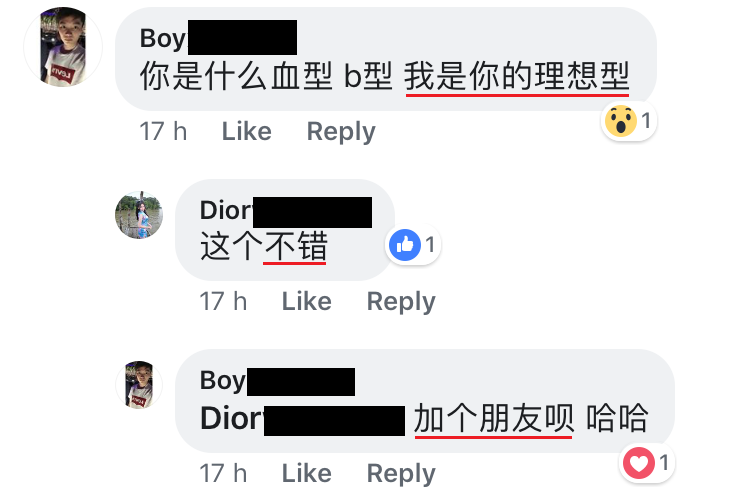Image resolution: width=749 pixels, height=495 pixels.
Task: Like the 加个朋友呗 哈哈 reply
Action: 306,473
